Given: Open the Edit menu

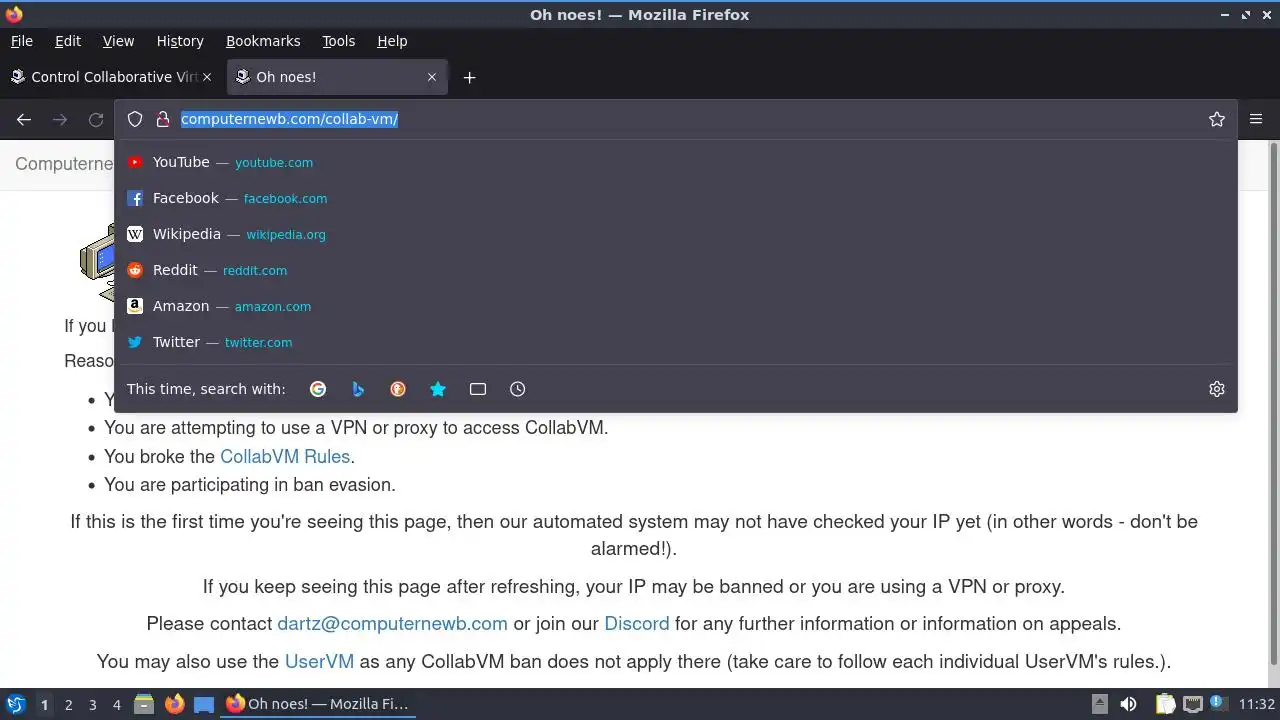Looking at the screenshot, I should tap(68, 41).
